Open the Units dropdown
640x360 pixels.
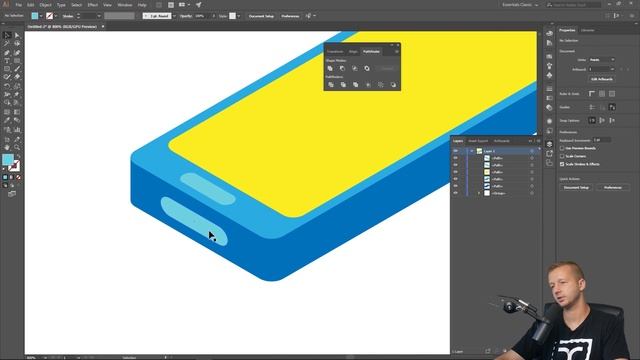602,60
